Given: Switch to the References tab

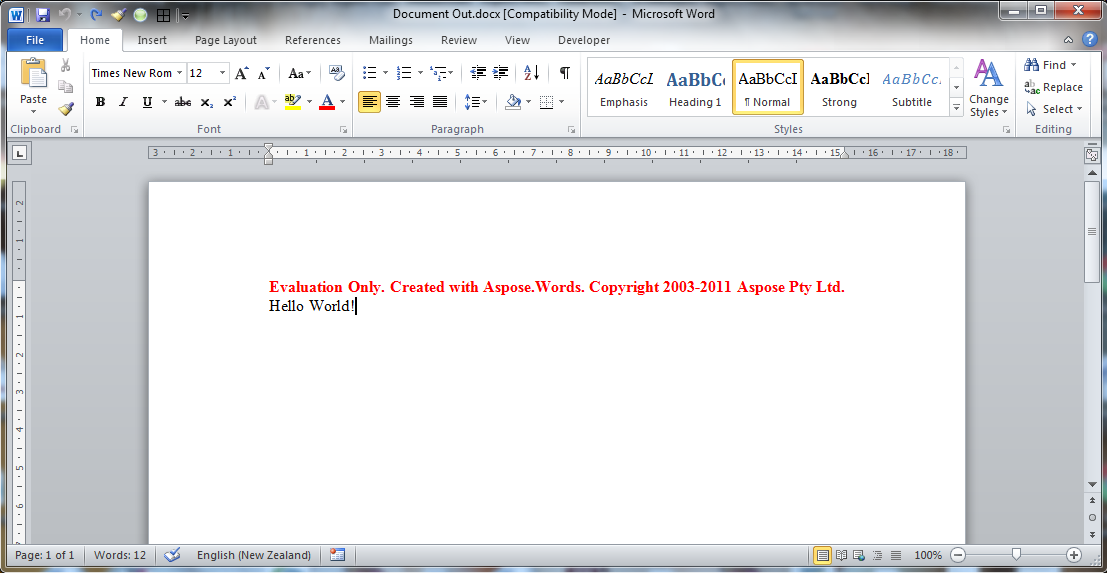Looking at the screenshot, I should pyautogui.click(x=313, y=40).
